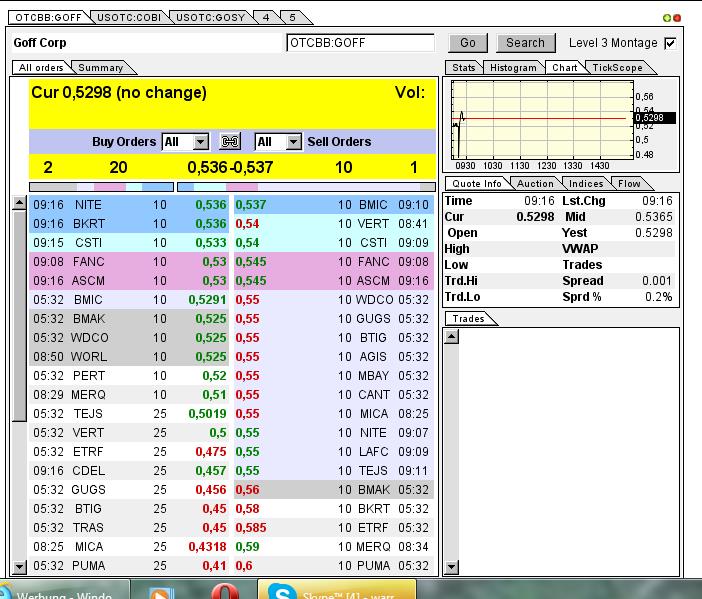The height and width of the screenshot is (599, 702).
Task: Click the link-chain icon between order filters
Action: (230, 142)
